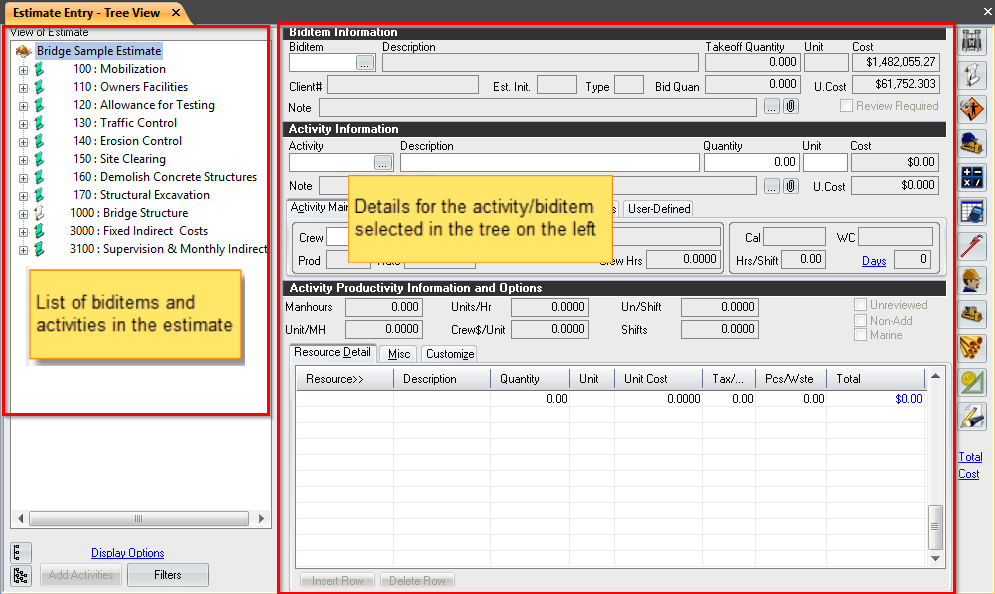Click the collapse tree icon above Add Activities
The width and height of the screenshot is (995, 594).
tap(21, 553)
